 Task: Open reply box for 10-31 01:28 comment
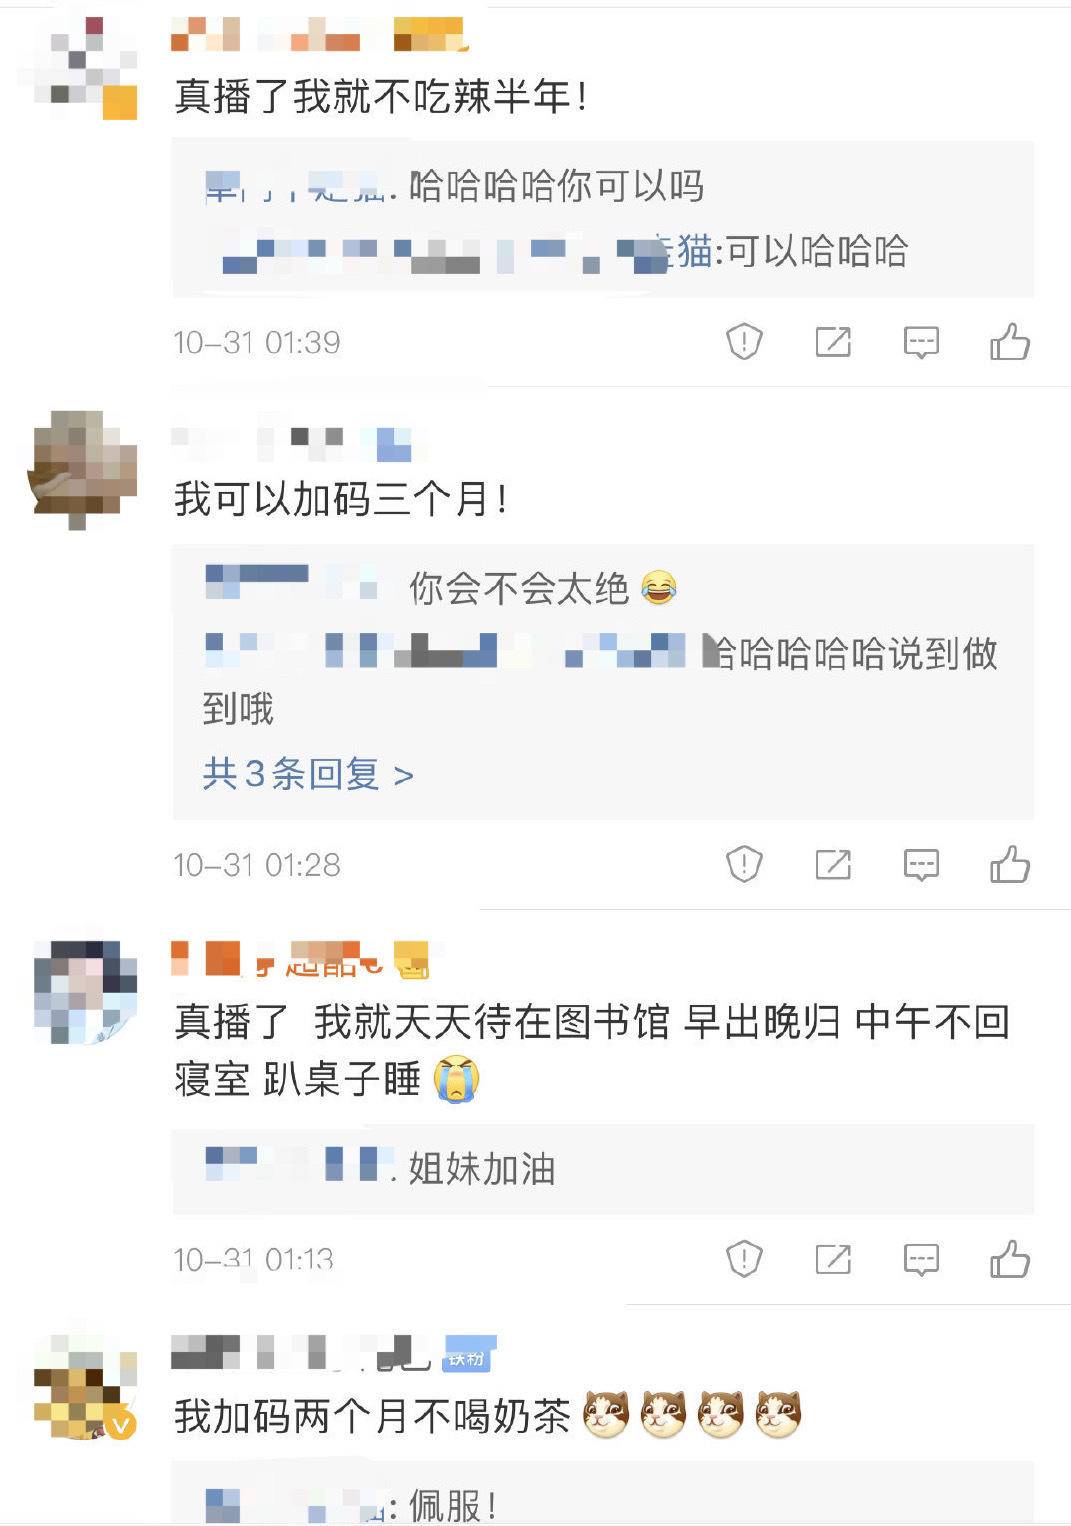coord(921,864)
